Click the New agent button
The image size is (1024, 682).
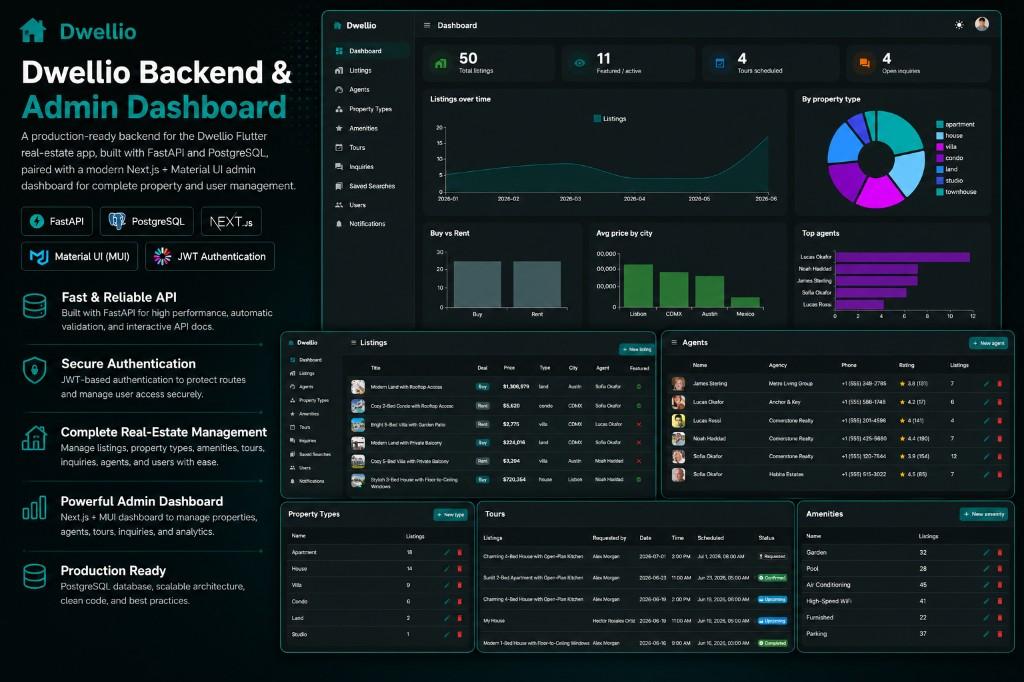[988, 343]
